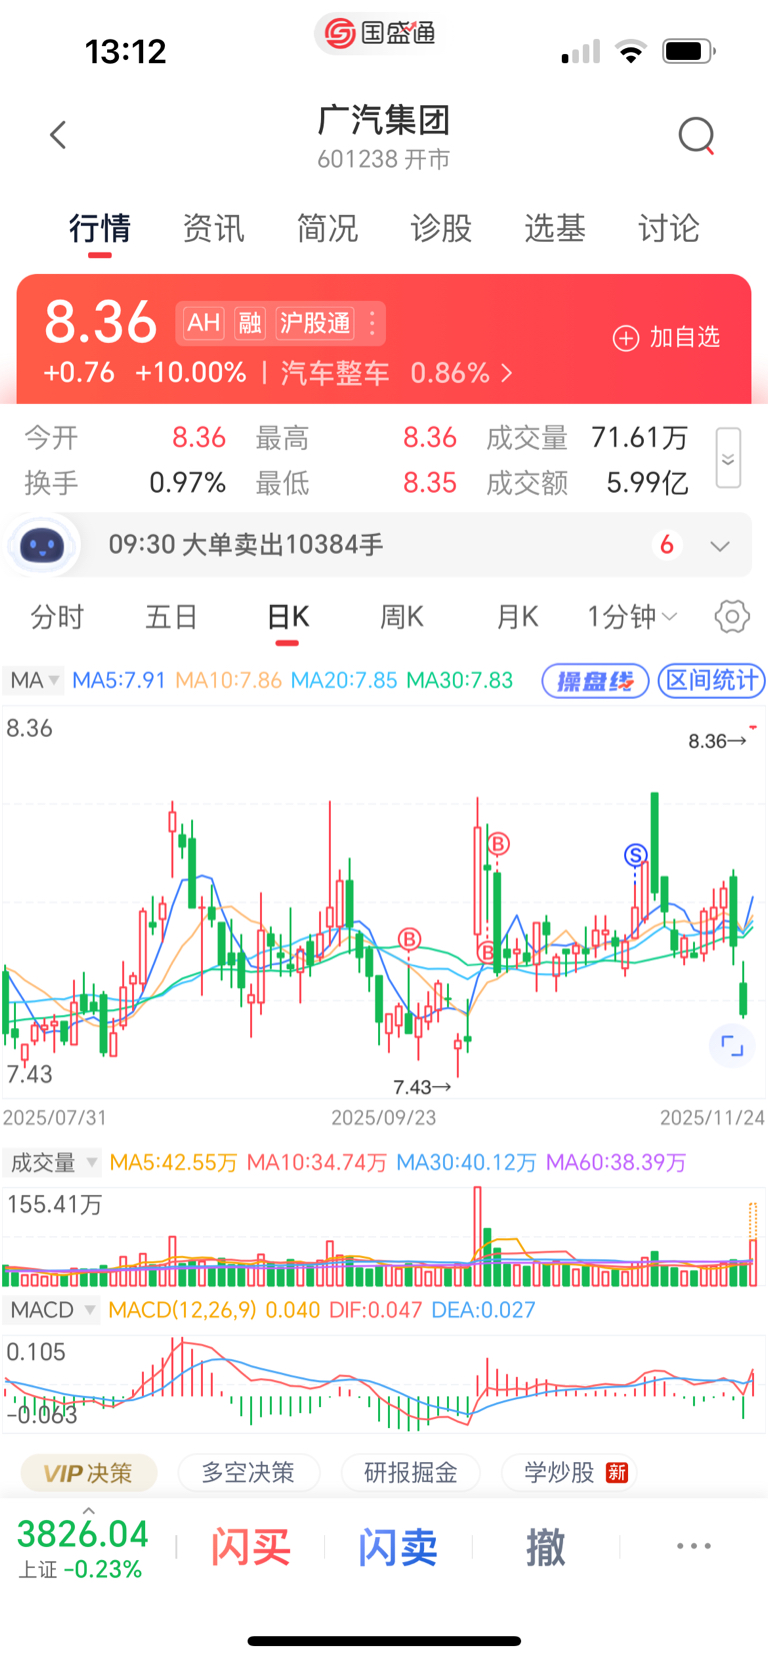Viewport: 768px width, 1663px height.
Task: Tap the red 6 alert count
Action: (x=667, y=545)
